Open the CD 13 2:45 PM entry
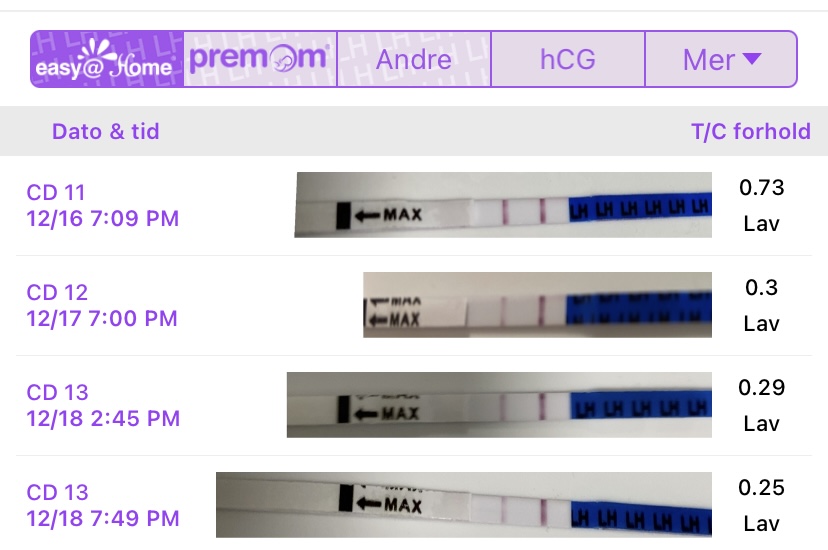828x550 pixels. [x=104, y=405]
